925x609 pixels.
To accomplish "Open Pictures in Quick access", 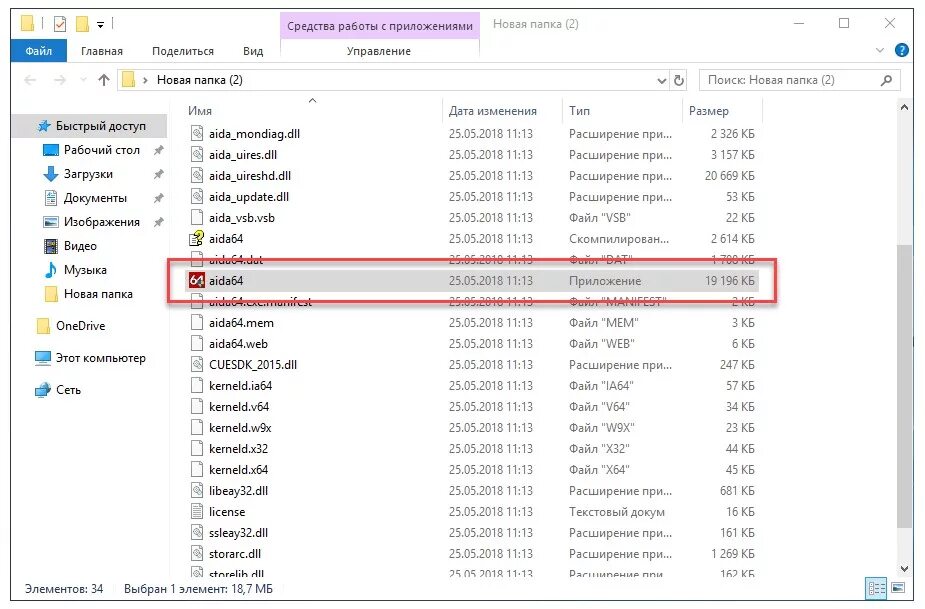I will pyautogui.click(x=92, y=222).
